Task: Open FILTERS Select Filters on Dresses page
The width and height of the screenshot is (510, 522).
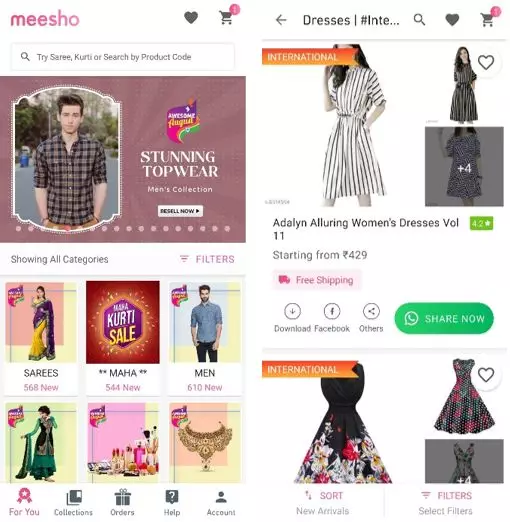Action: tap(446, 503)
